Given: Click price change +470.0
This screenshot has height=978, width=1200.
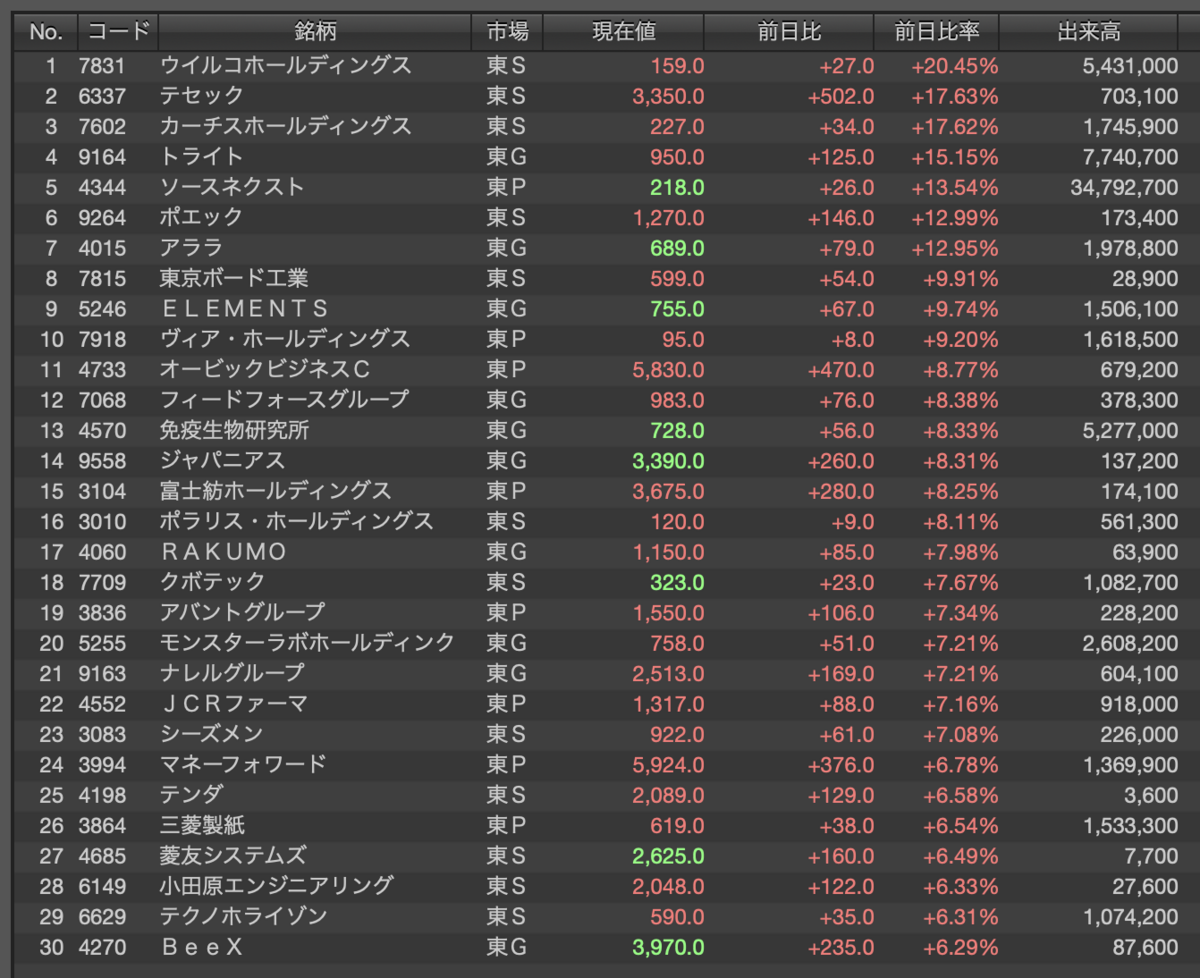Looking at the screenshot, I should point(840,369).
